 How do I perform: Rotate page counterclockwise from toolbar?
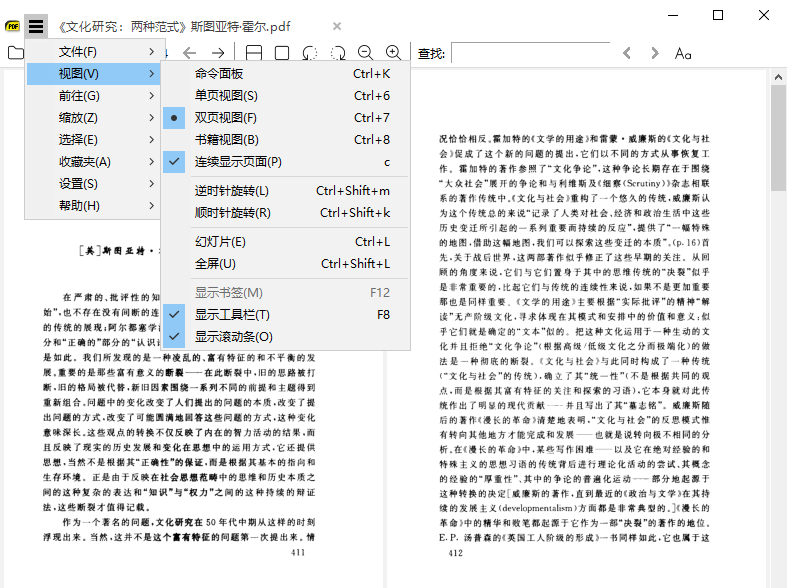pyautogui.click(x=310, y=53)
